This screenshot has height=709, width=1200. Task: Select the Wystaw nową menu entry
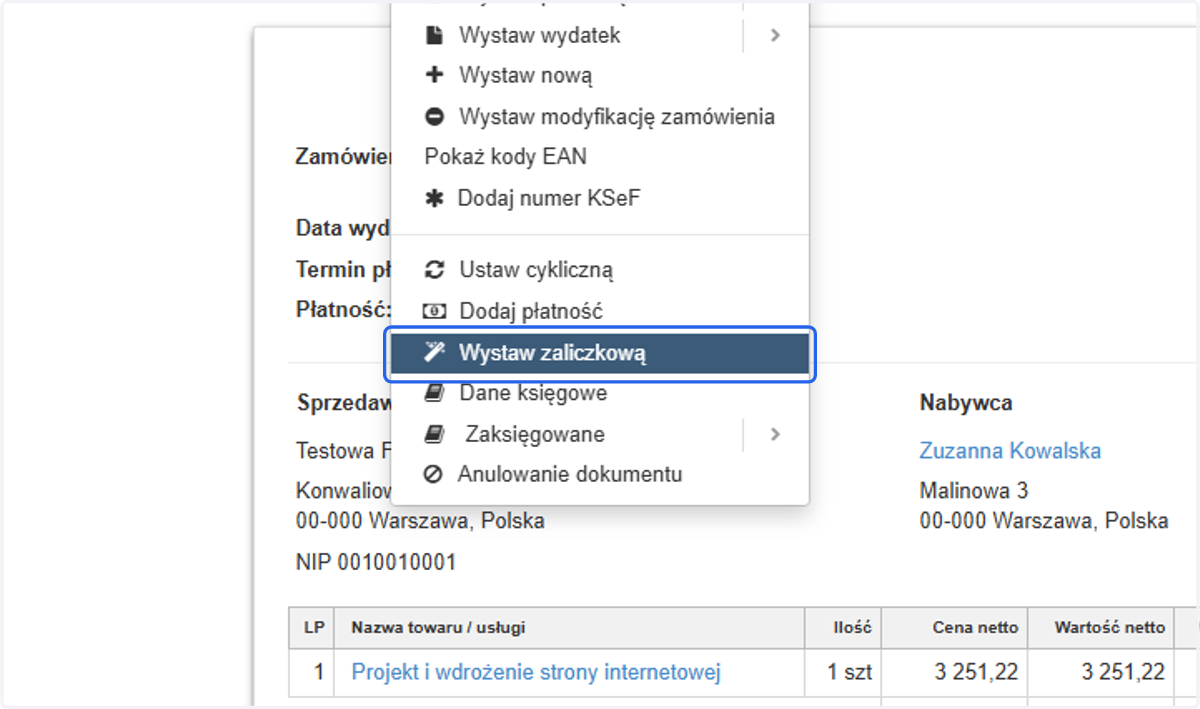coord(526,75)
